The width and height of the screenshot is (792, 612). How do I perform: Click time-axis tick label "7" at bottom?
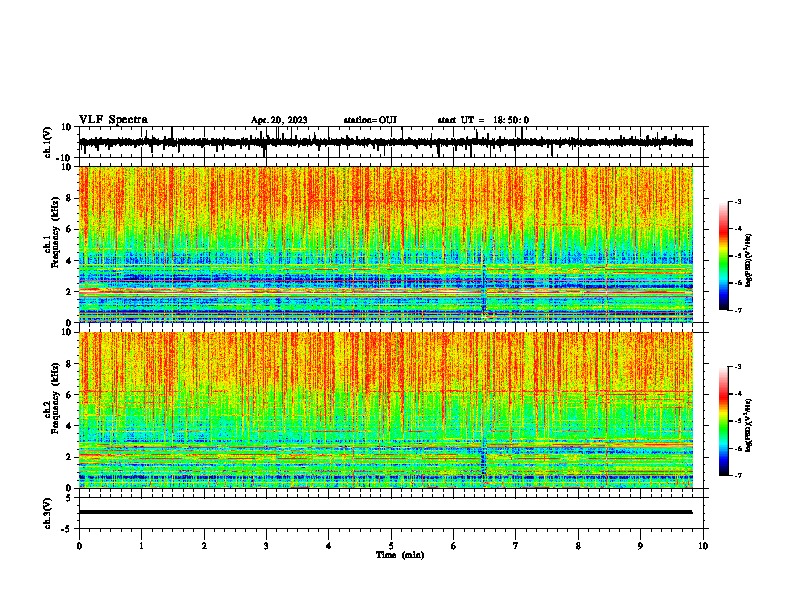pyautogui.click(x=516, y=546)
